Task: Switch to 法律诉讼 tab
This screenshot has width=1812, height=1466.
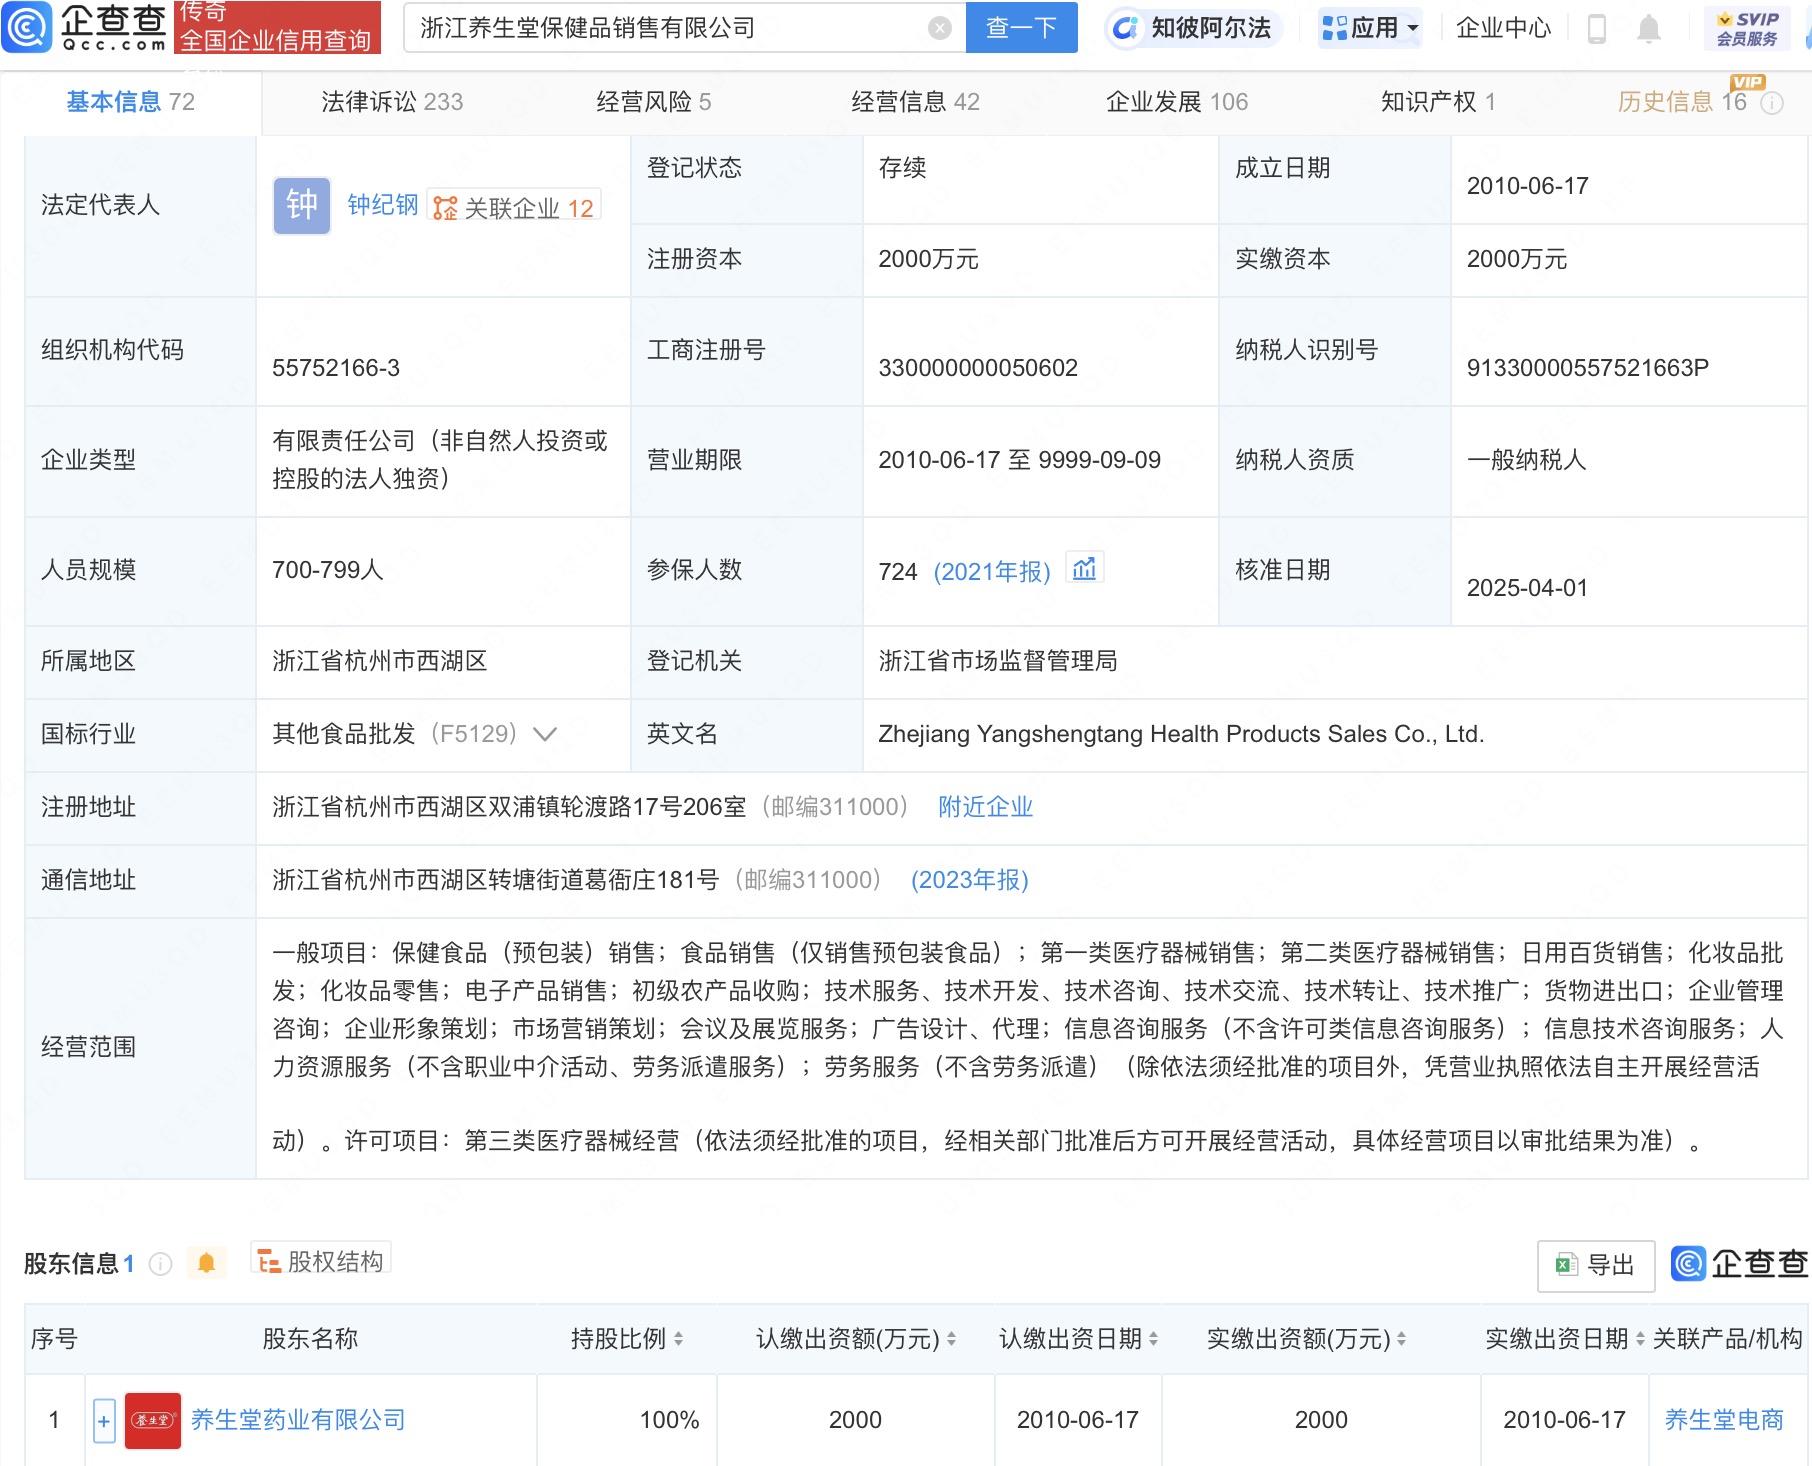Action: click(x=391, y=102)
